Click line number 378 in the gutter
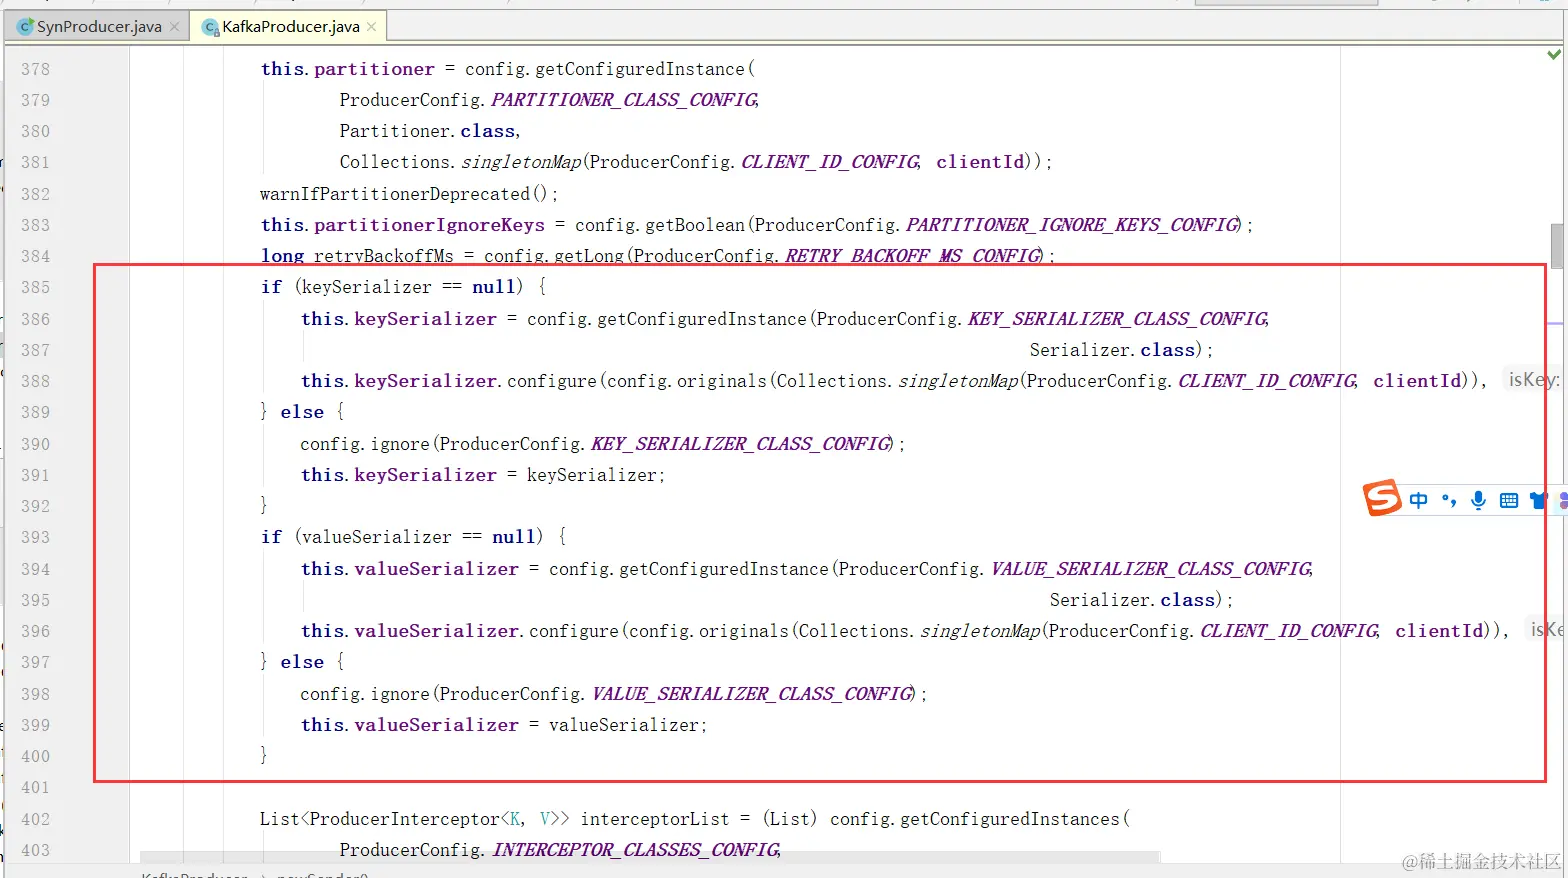This screenshot has width=1568, height=878. point(35,69)
